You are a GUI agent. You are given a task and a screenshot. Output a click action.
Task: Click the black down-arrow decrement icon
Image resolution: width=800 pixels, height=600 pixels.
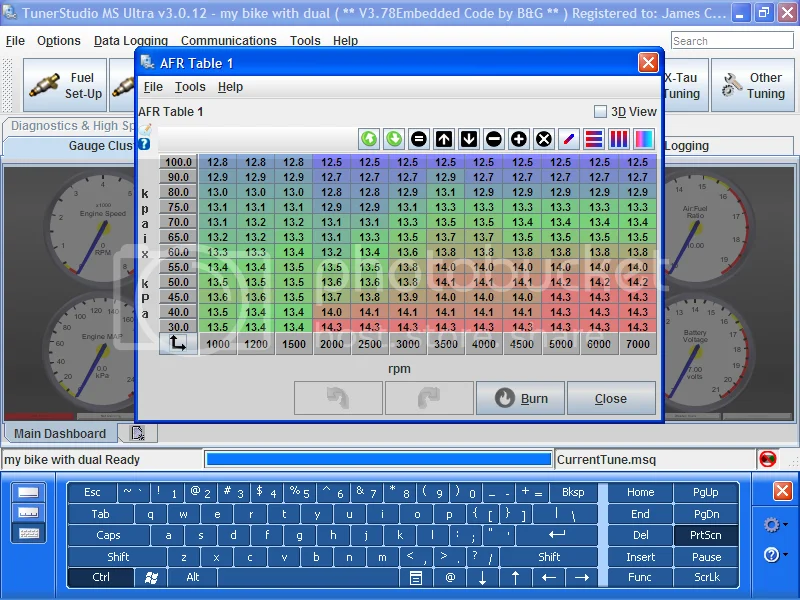click(x=469, y=139)
